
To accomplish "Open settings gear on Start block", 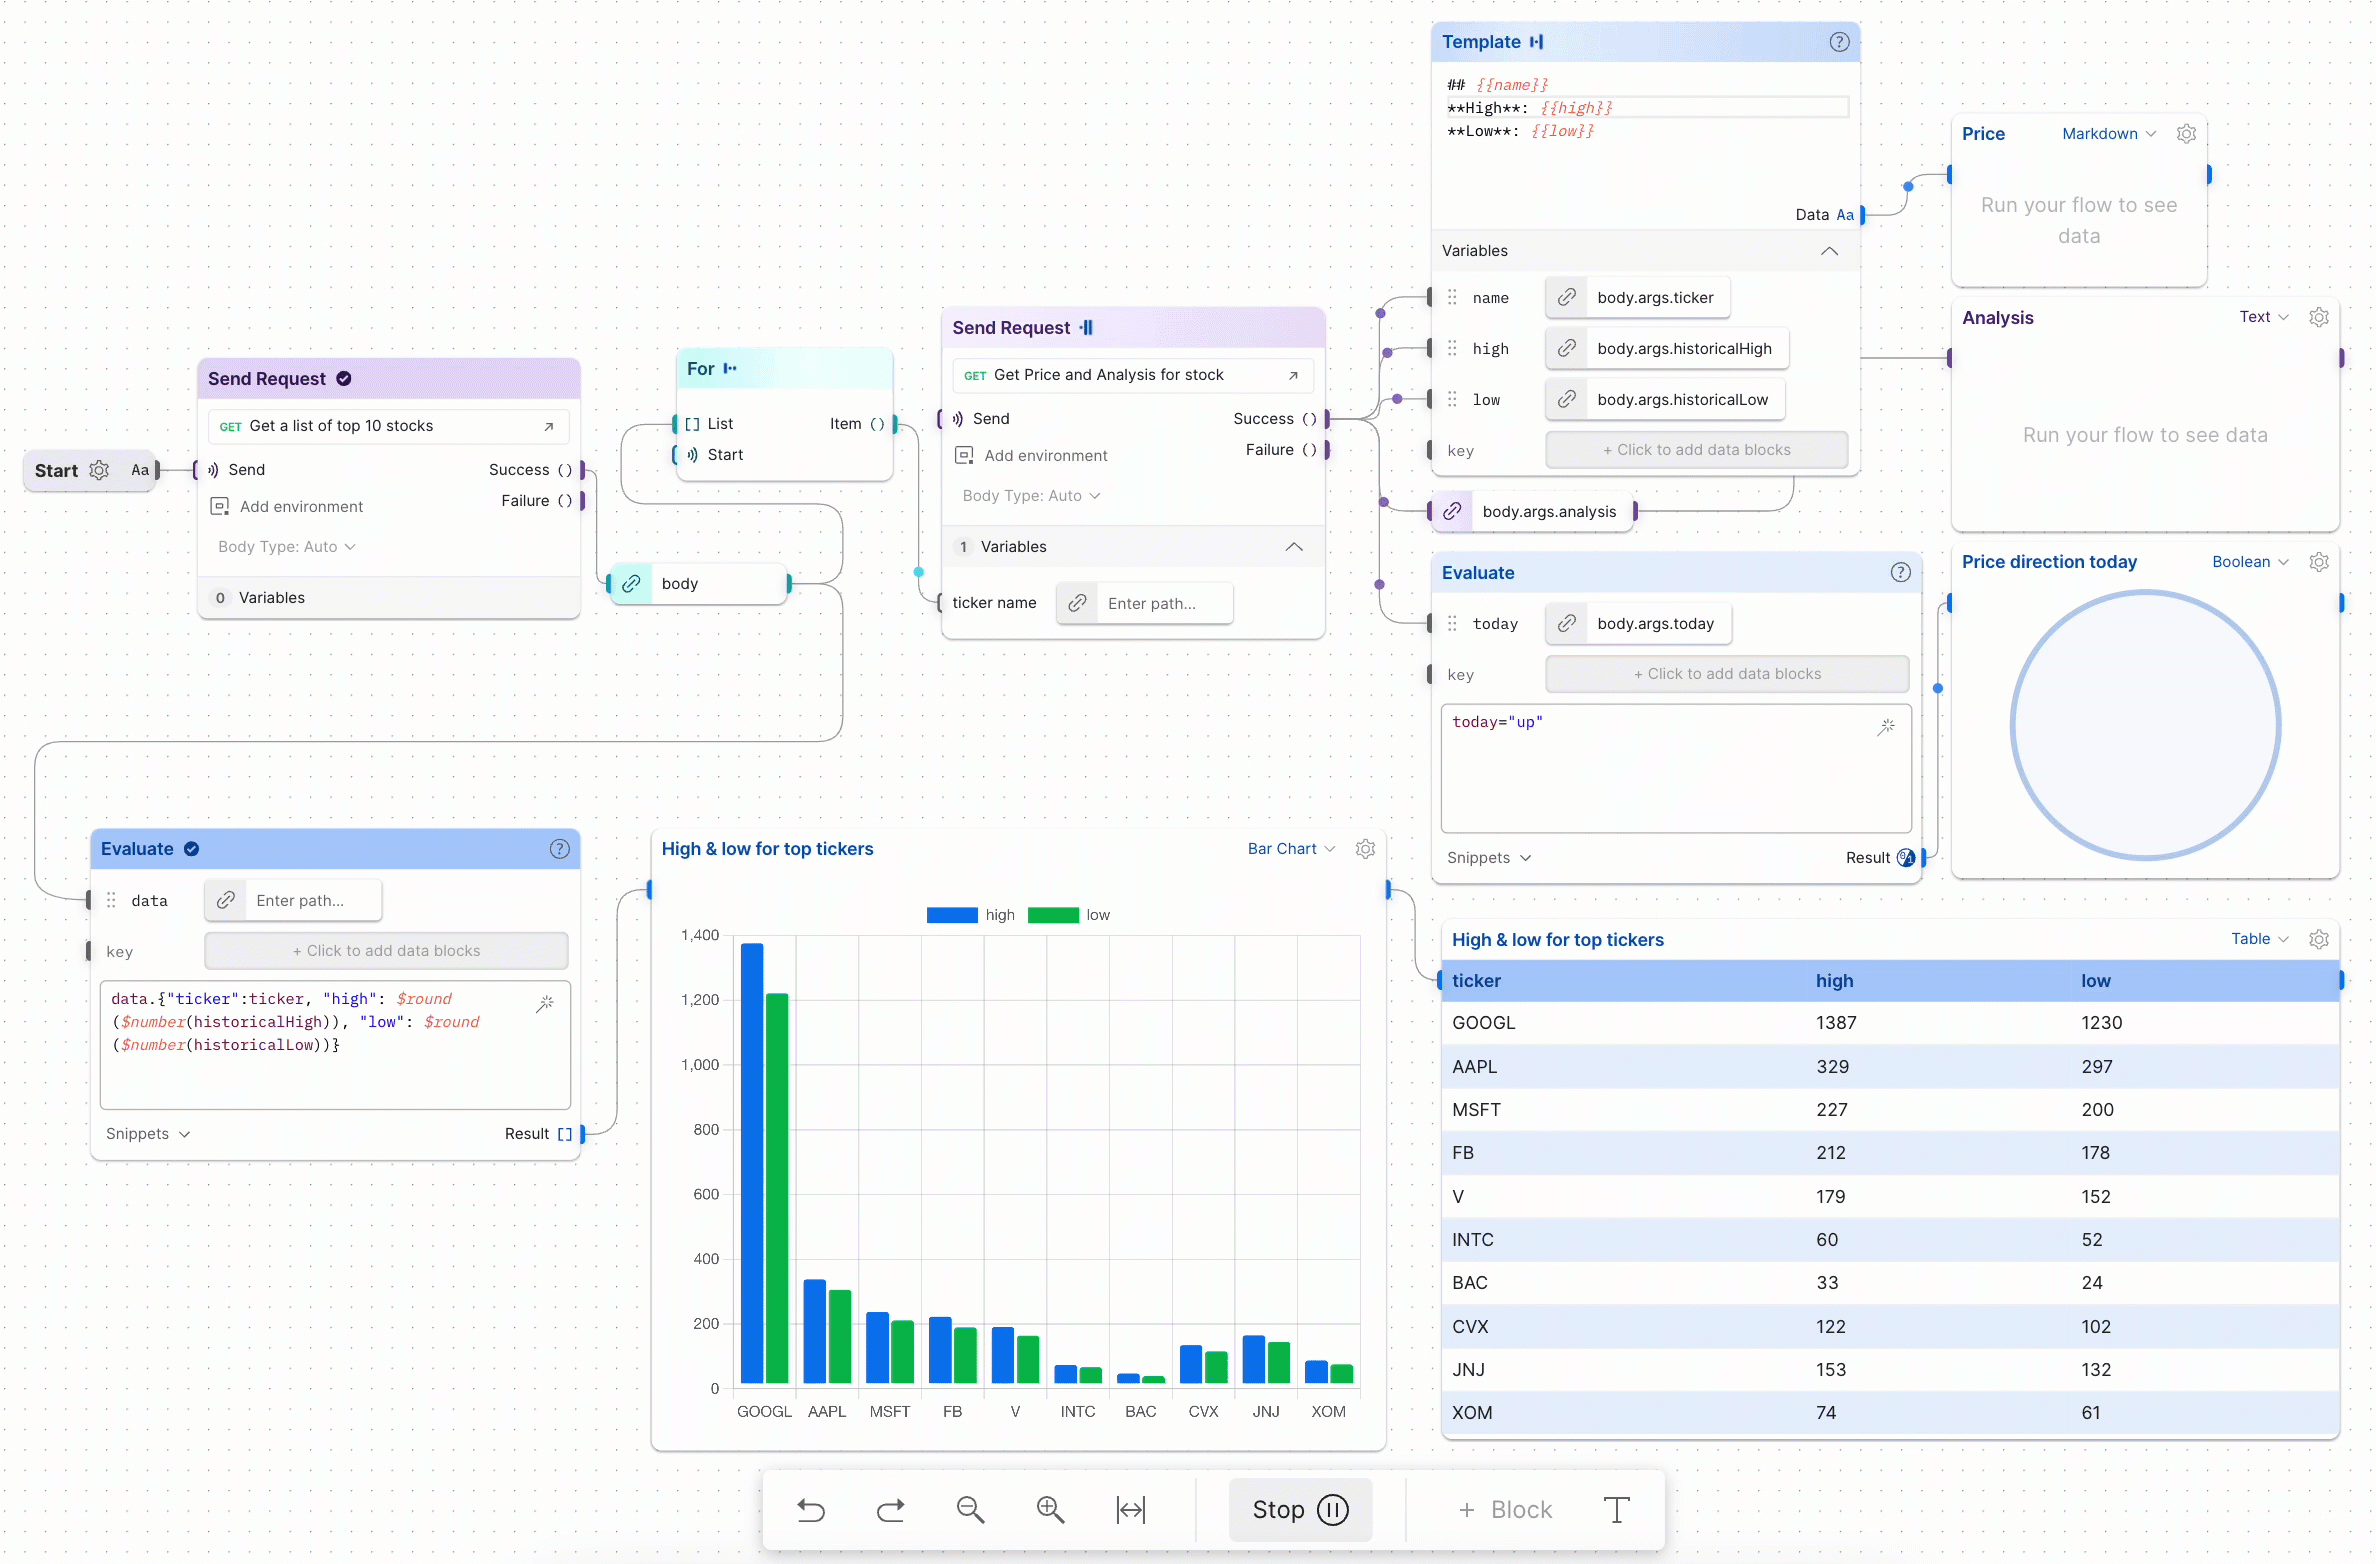I will click(x=99, y=470).
